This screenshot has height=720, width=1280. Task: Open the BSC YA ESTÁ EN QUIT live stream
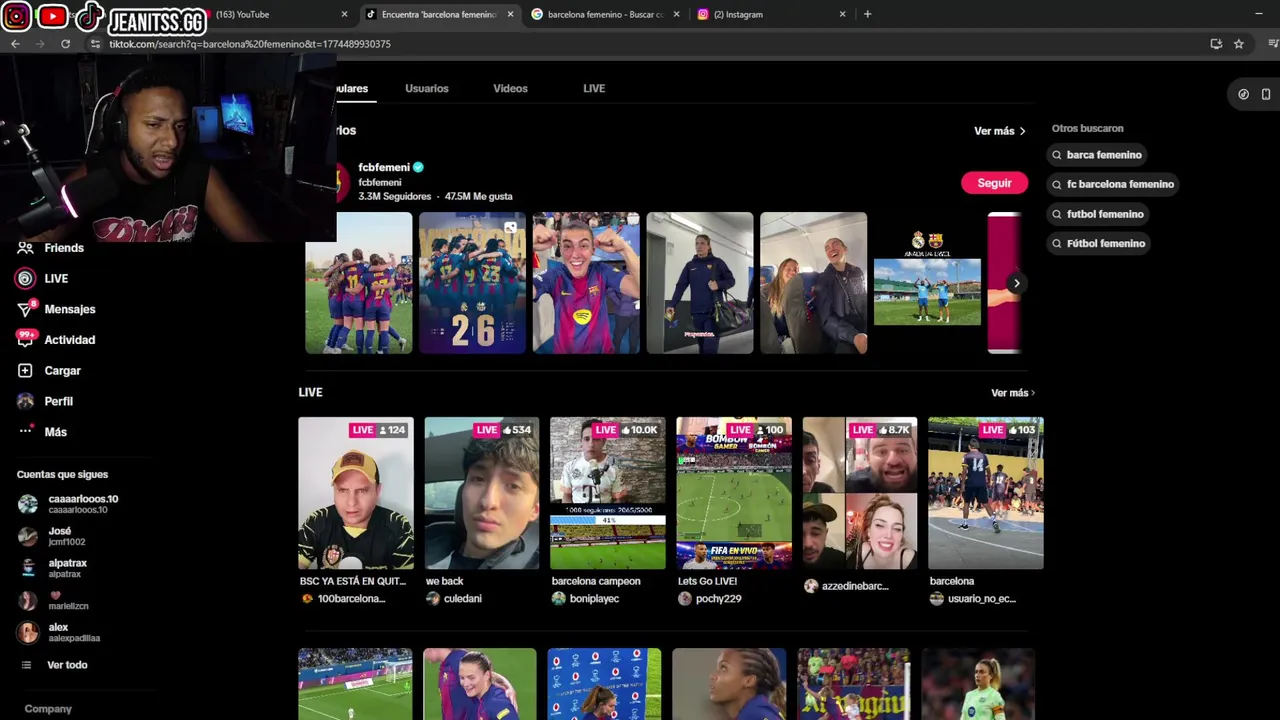pyautogui.click(x=356, y=493)
